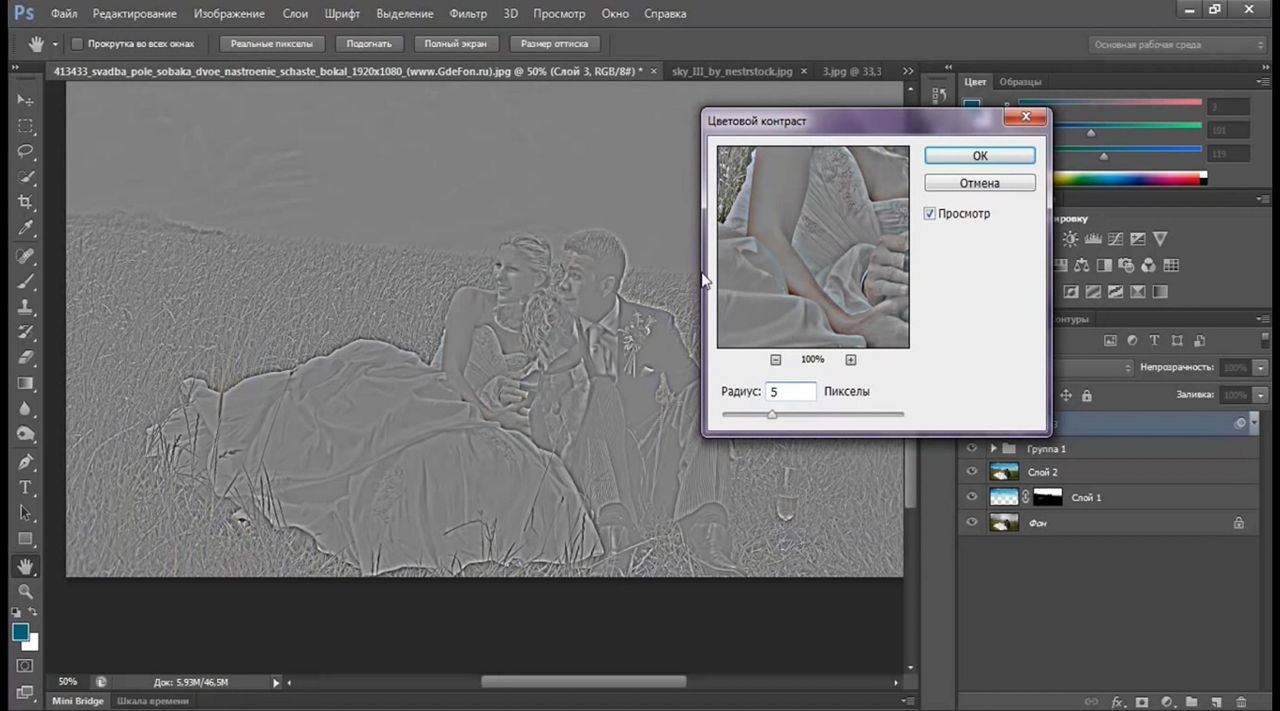
Task: Open the Слои menu
Action: (295, 14)
